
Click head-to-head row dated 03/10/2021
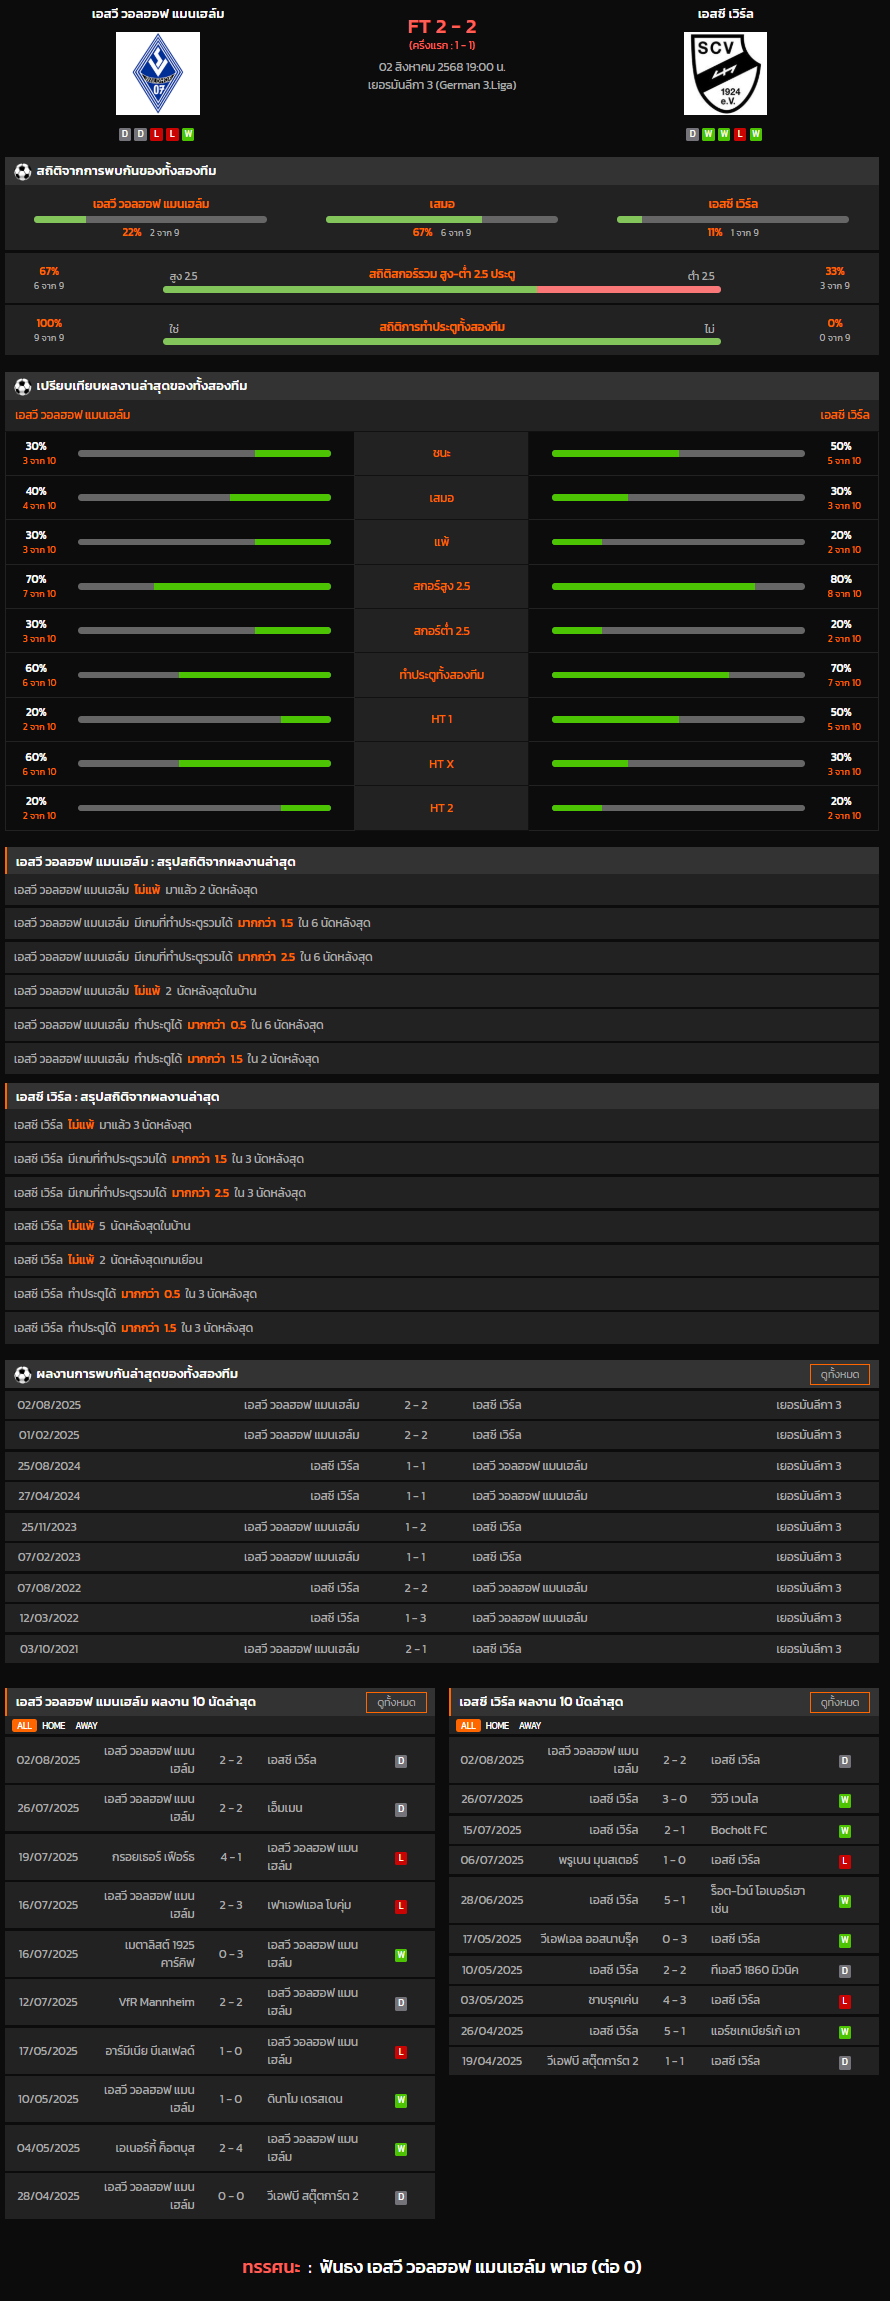pos(442,1649)
